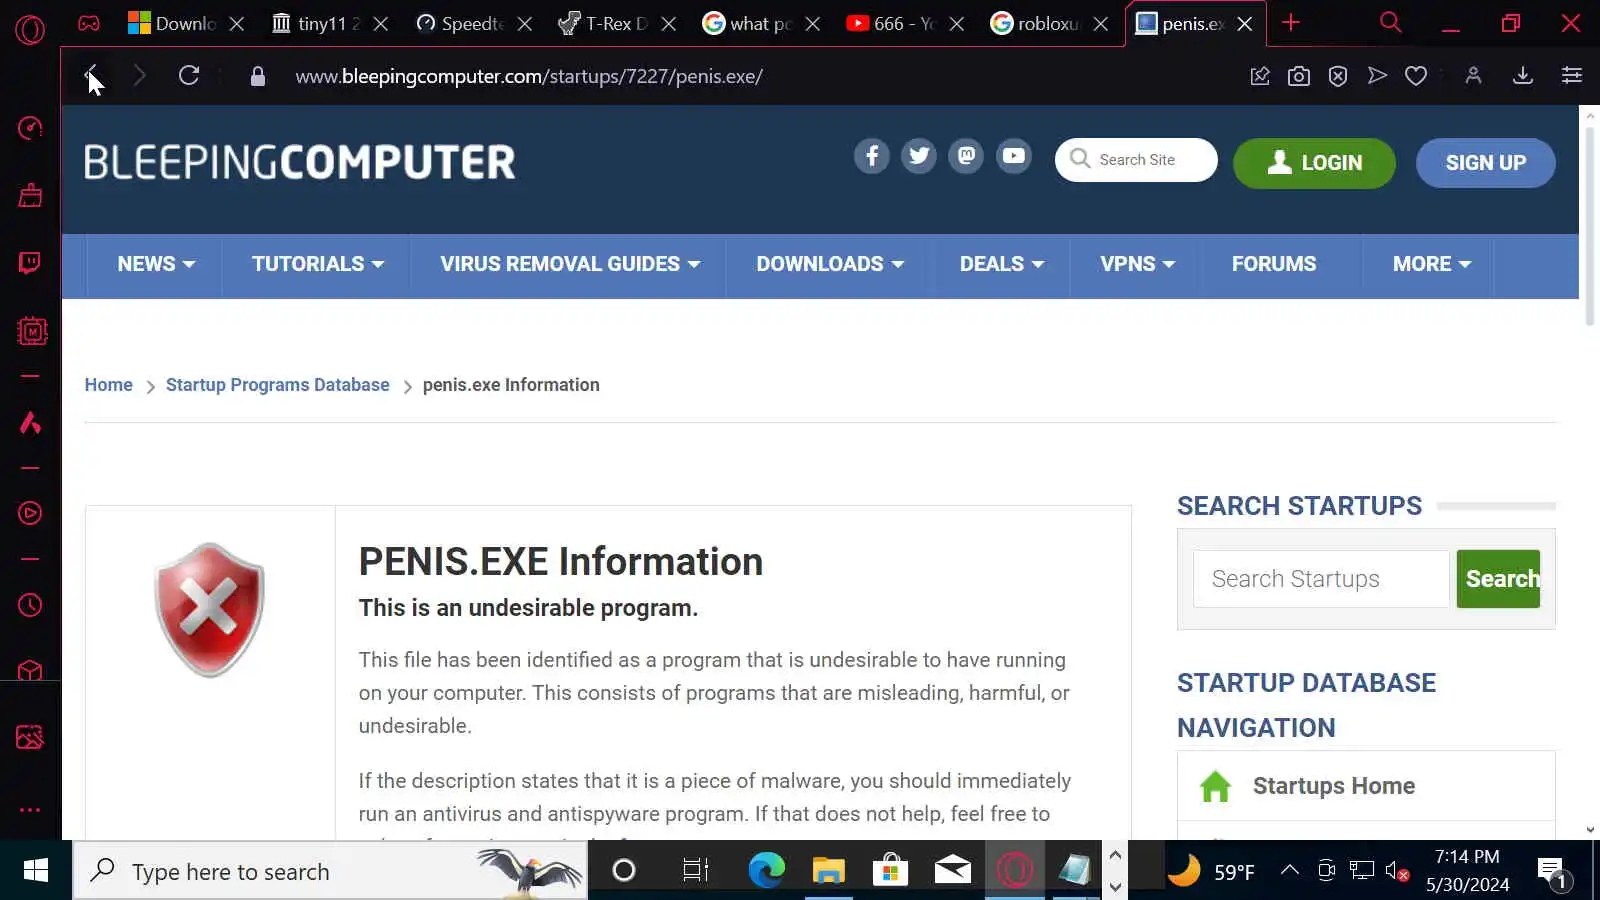Open the Player sidebar icon

(30, 513)
